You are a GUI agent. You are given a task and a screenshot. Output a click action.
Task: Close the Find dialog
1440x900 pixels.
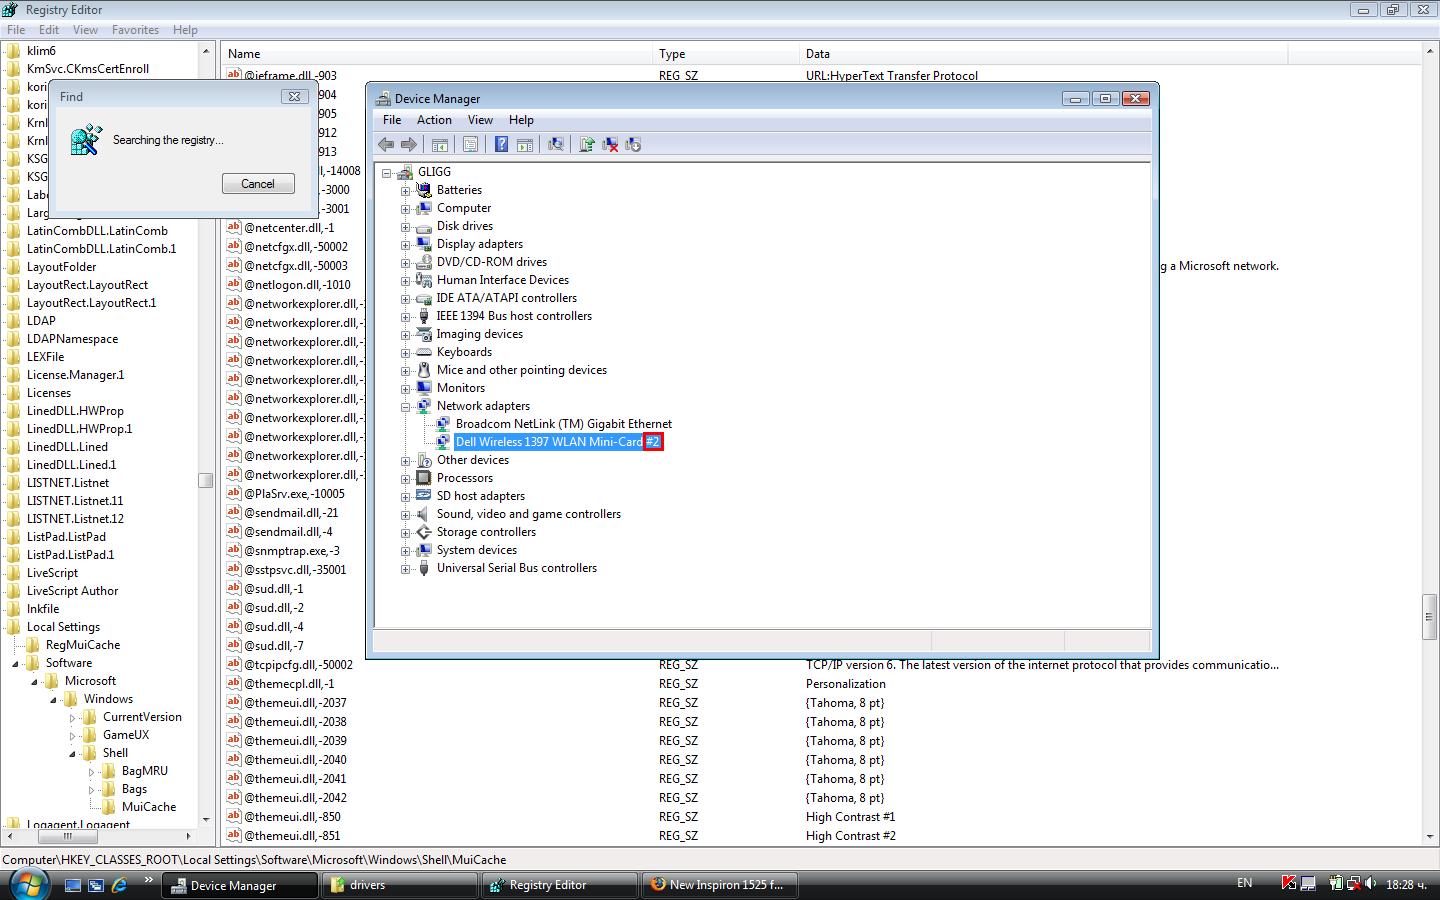pos(294,96)
